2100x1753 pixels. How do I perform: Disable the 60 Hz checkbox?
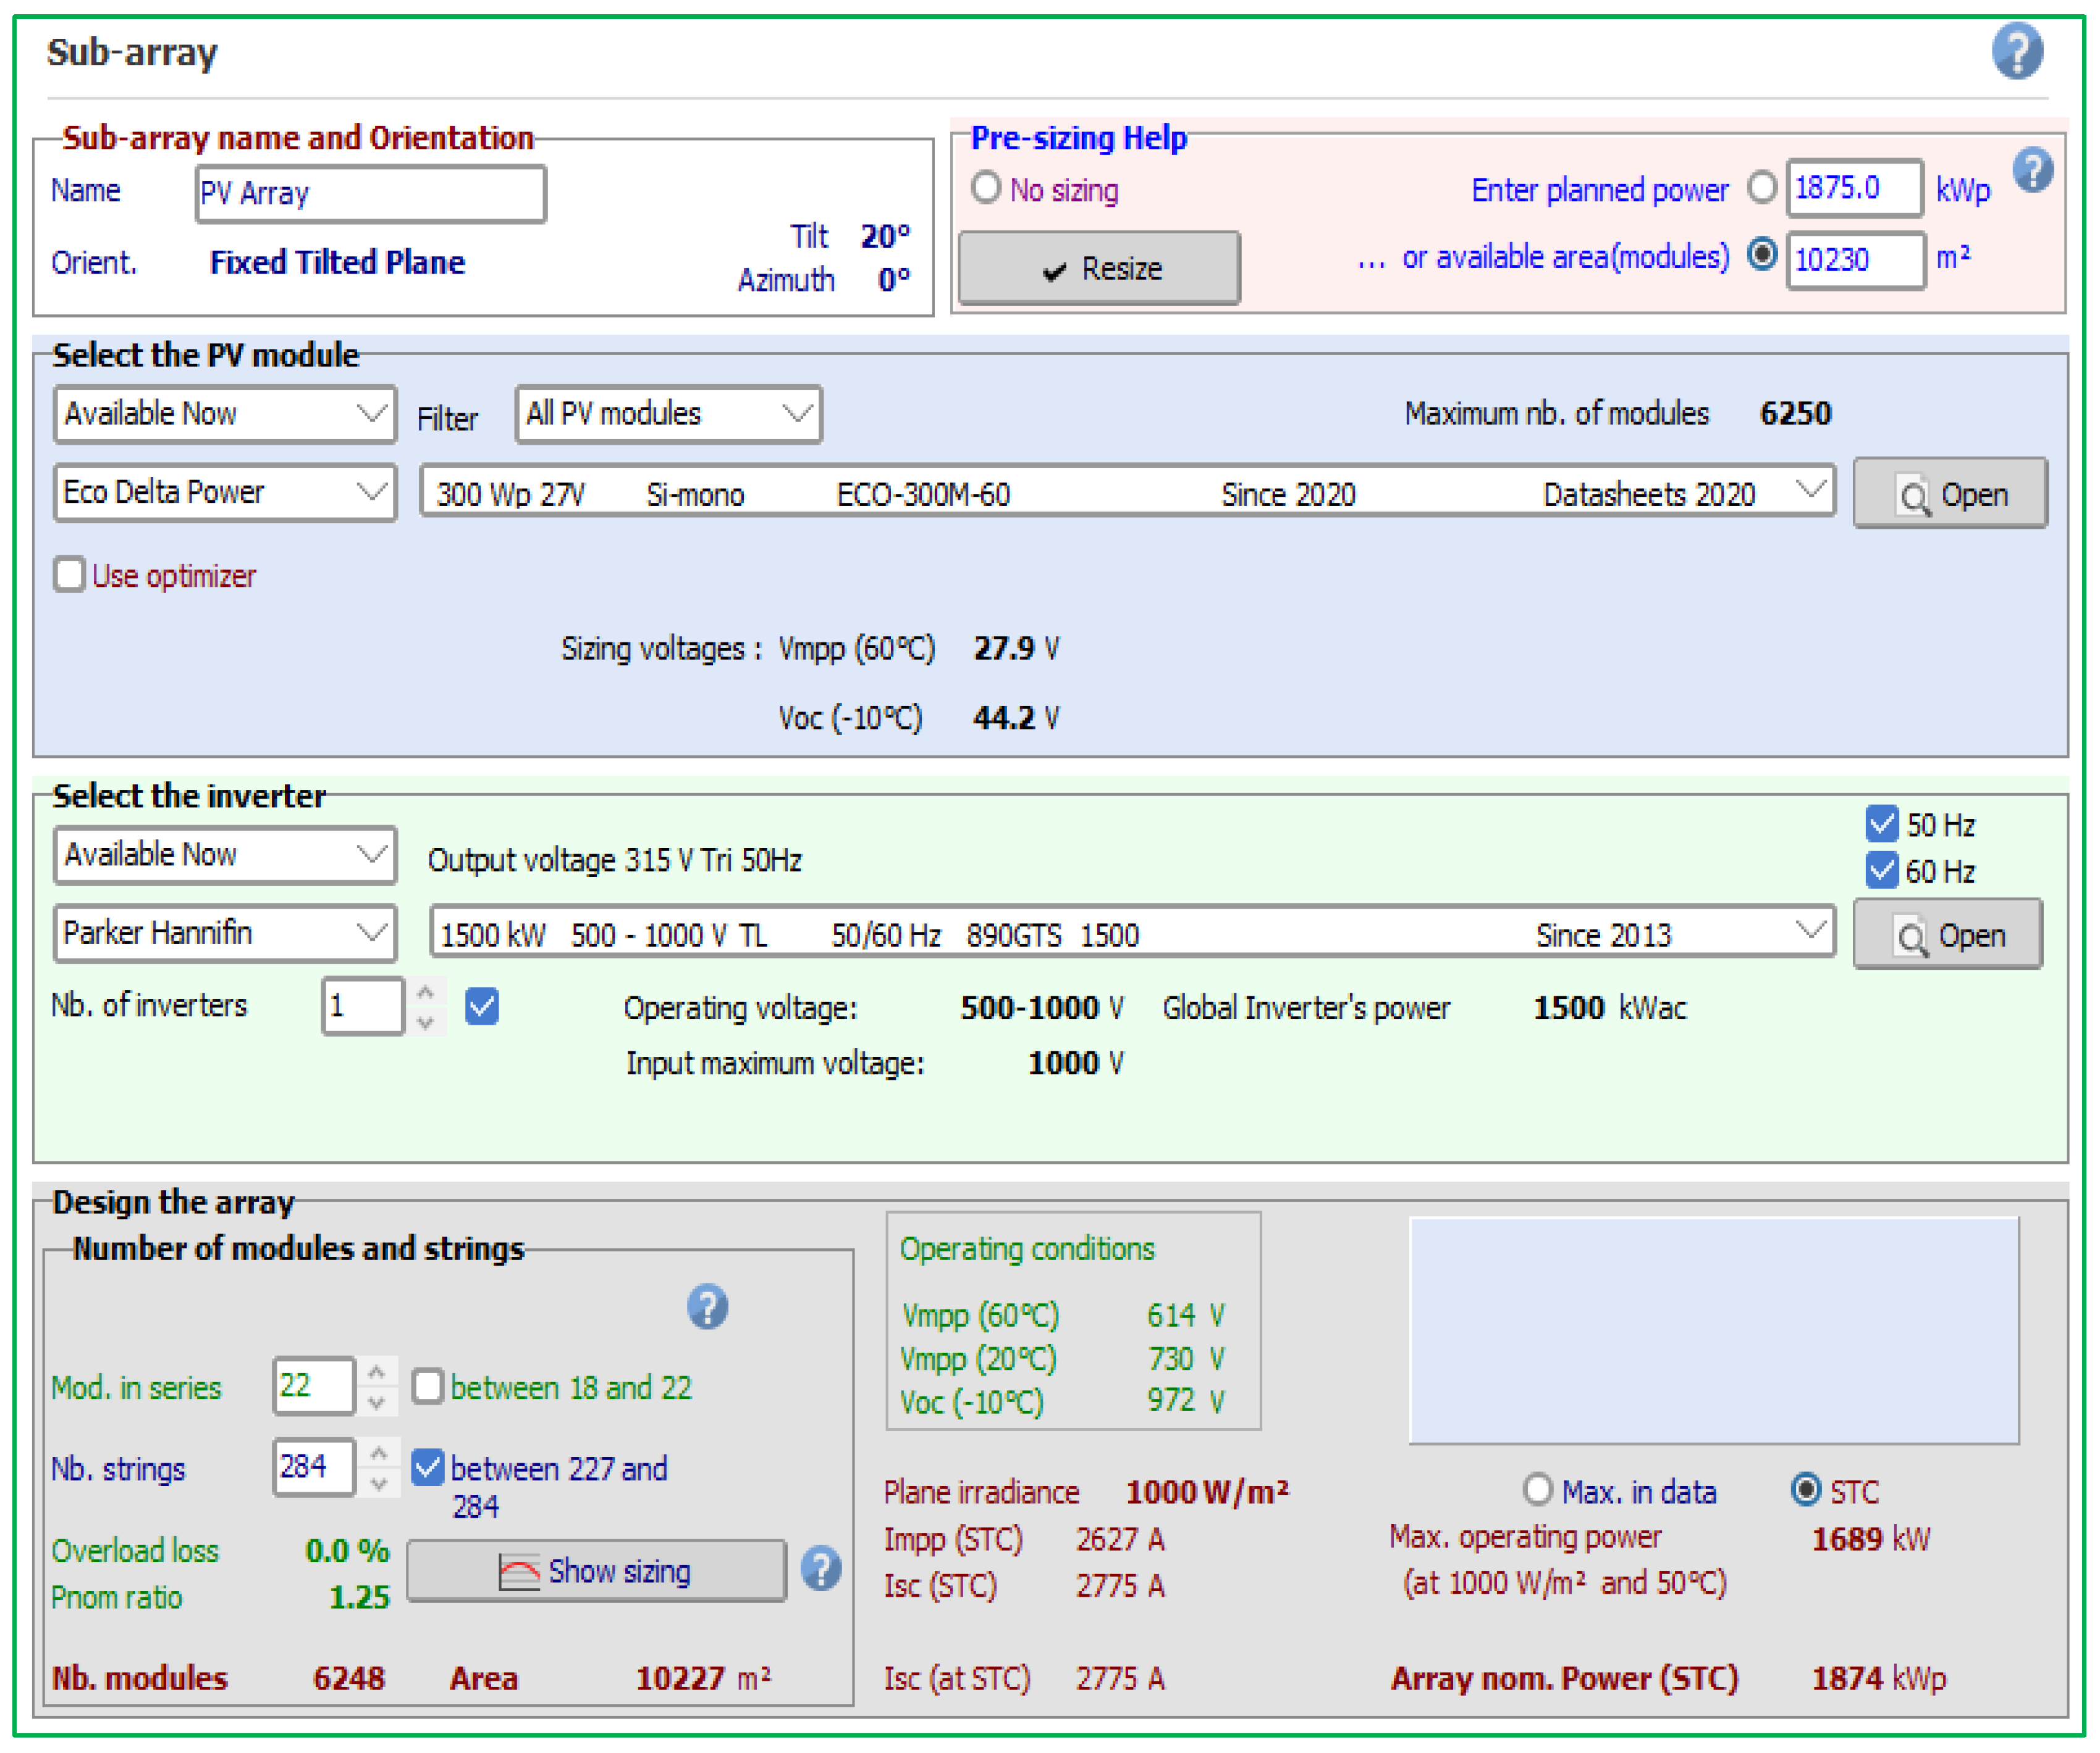1883,869
